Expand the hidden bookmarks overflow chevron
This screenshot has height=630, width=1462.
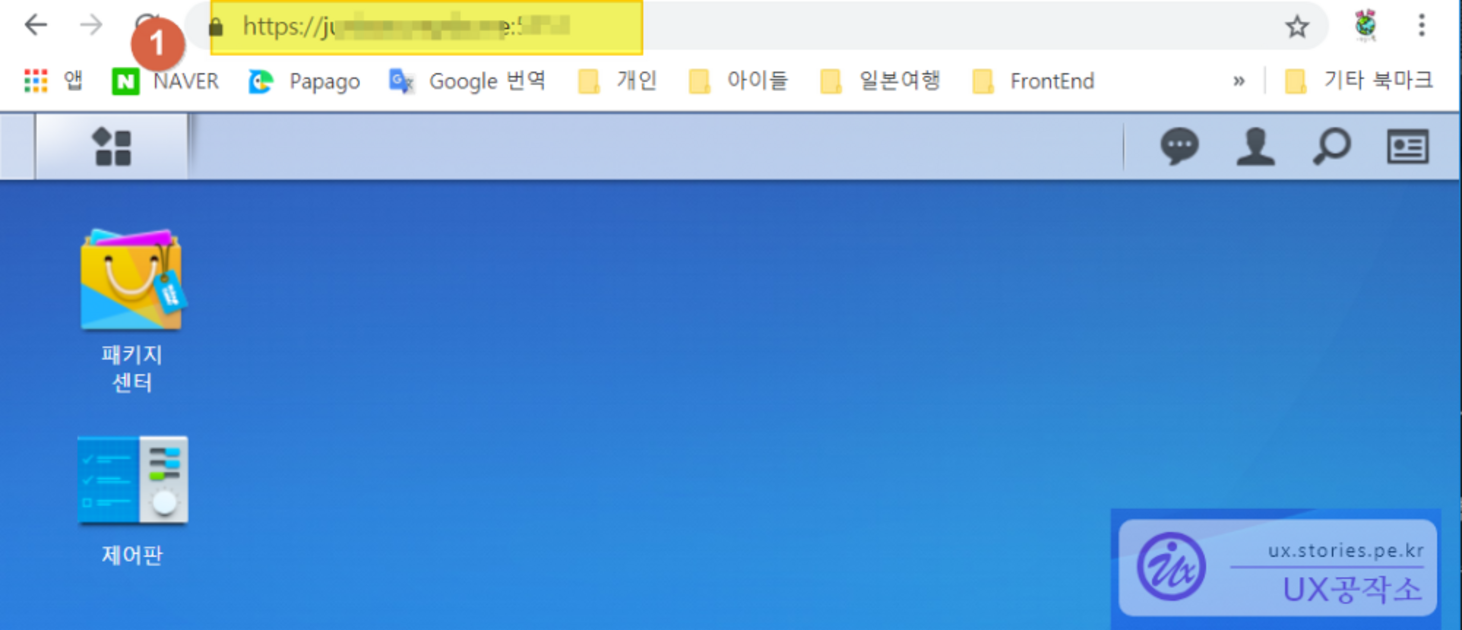[1239, 81]
